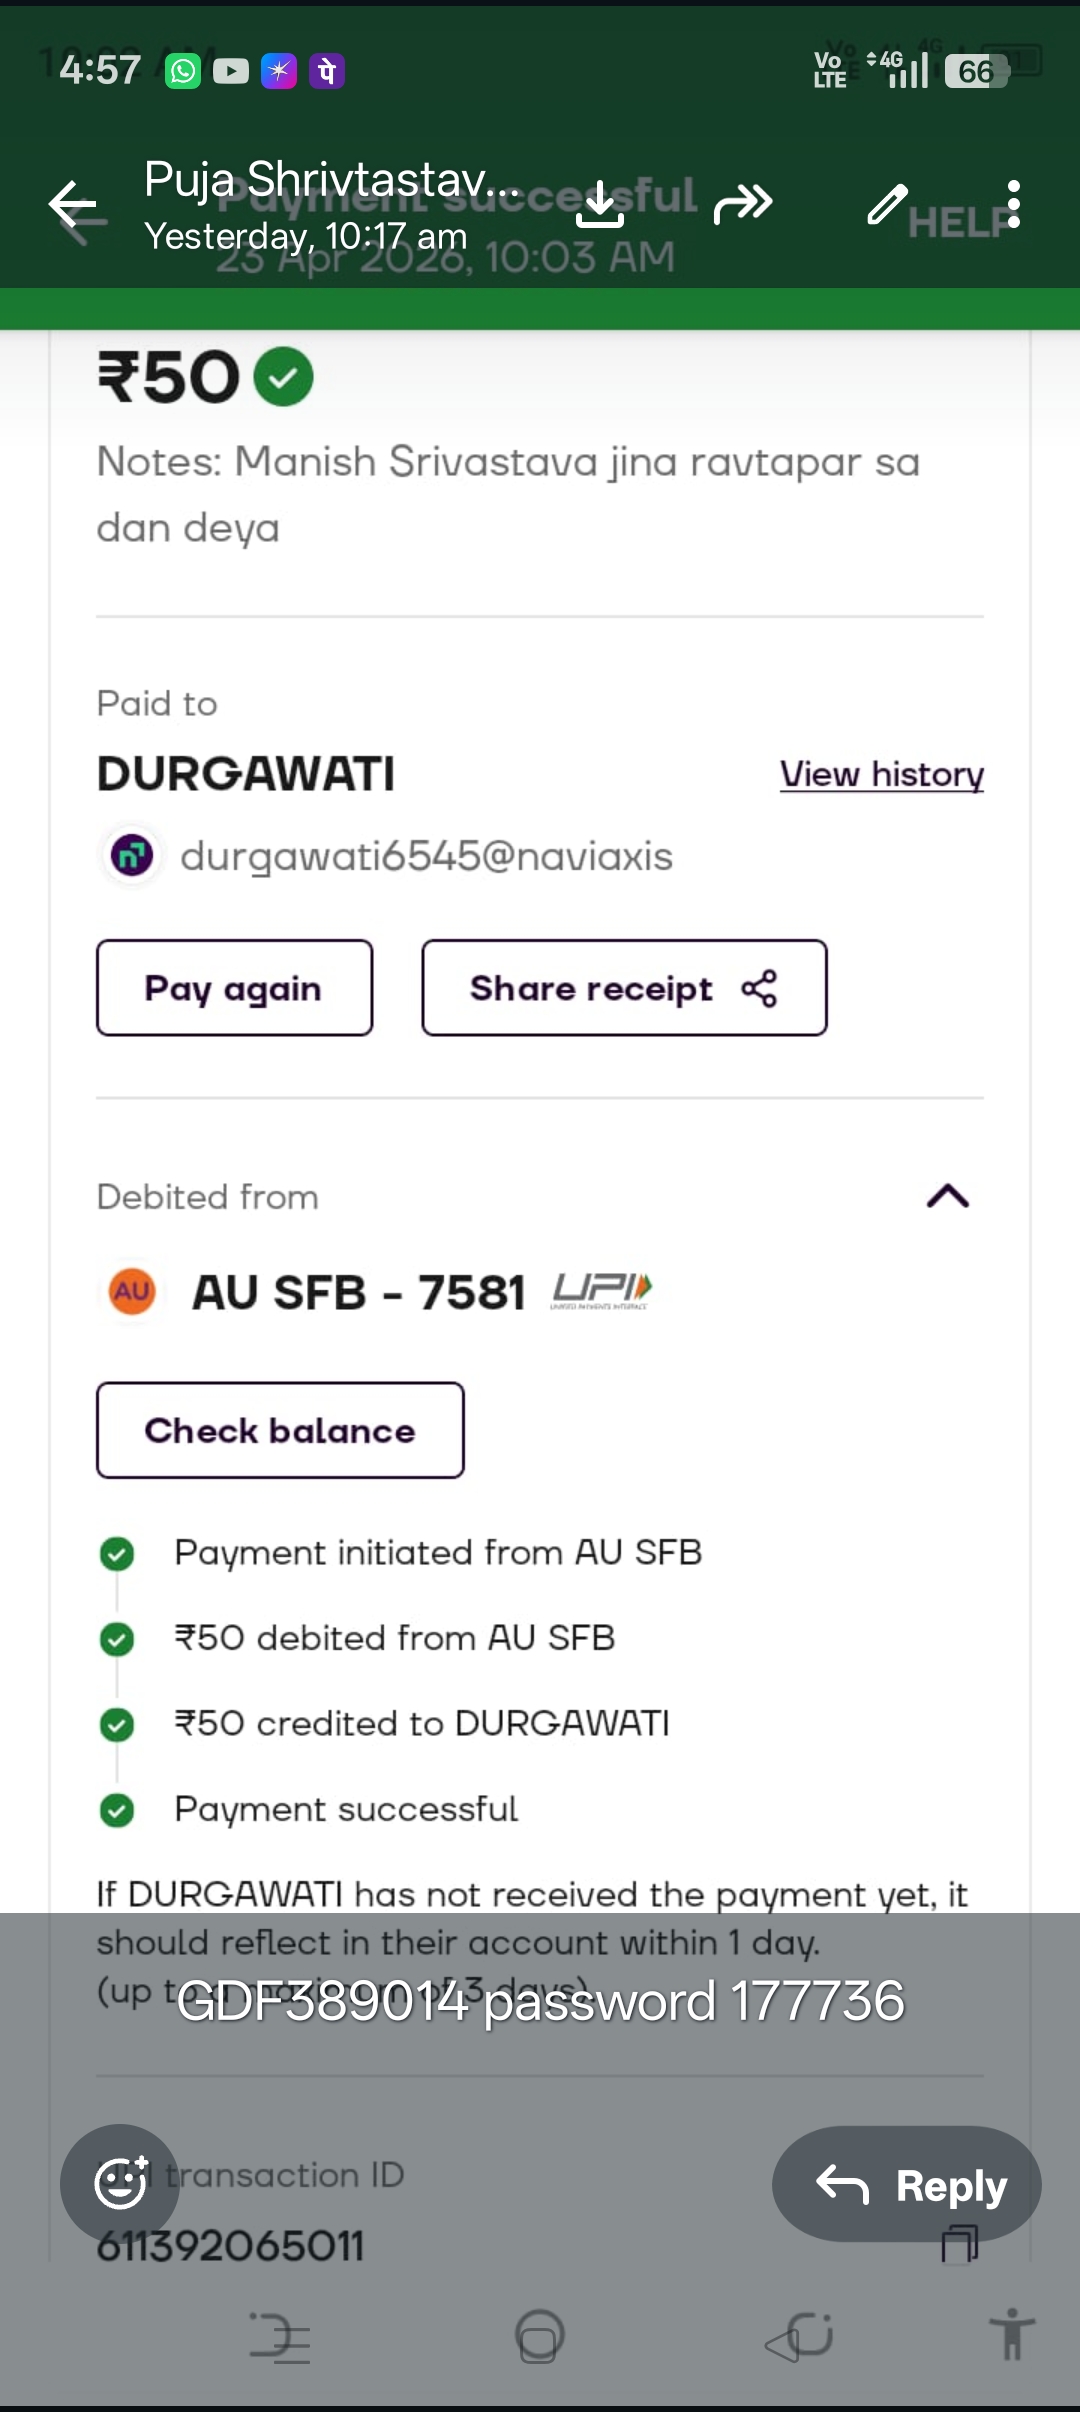Tap the AU SFB bank logo
The width and height of the screenshot is (1080, 2412).
coord(132,1291)
